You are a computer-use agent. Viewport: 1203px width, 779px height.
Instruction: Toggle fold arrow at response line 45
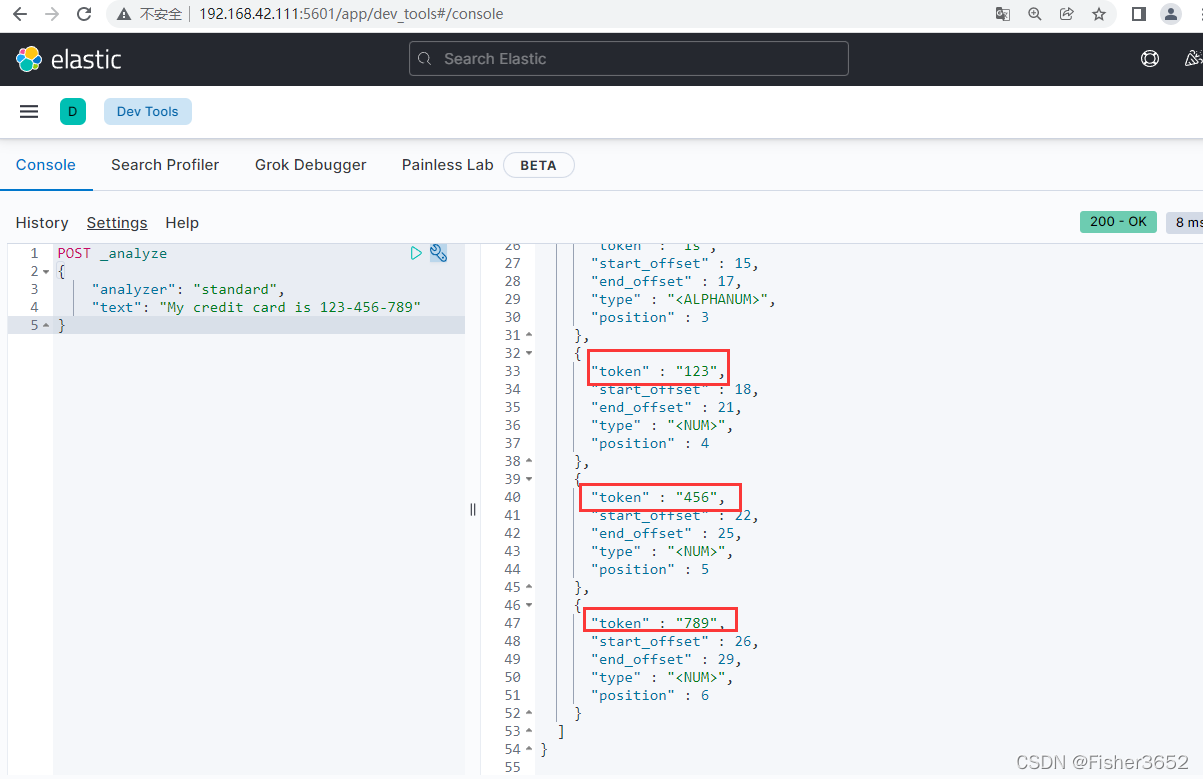(529, 587)
